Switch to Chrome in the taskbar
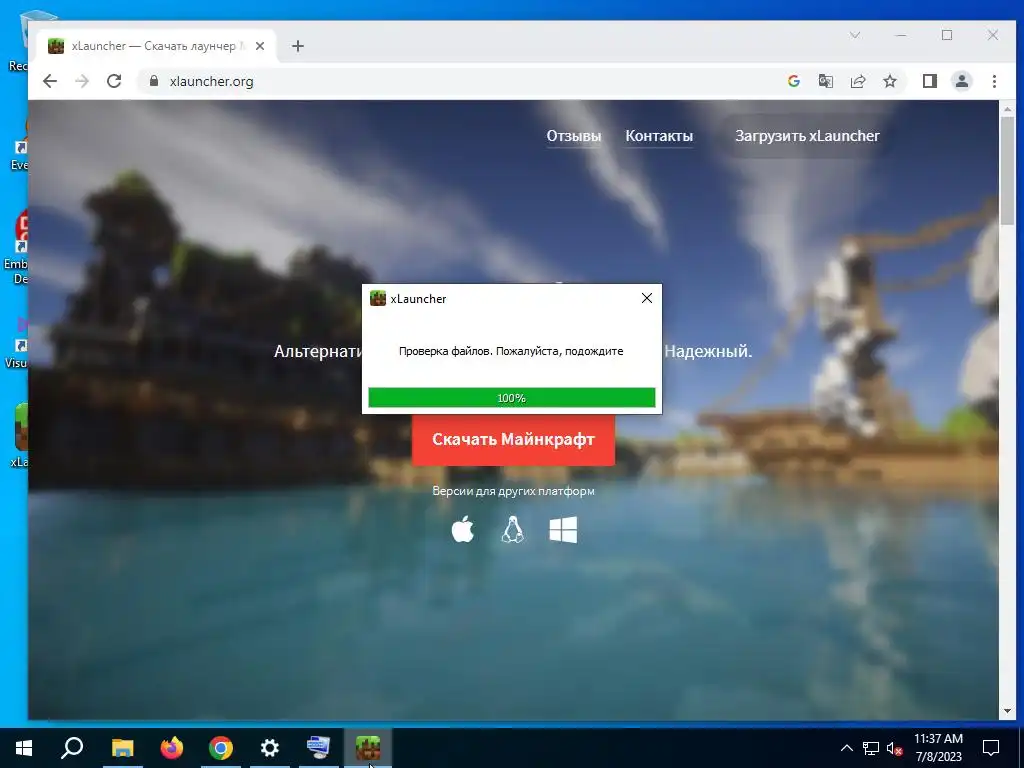The height and width of the screenshot is (768, 1024). 221,748
